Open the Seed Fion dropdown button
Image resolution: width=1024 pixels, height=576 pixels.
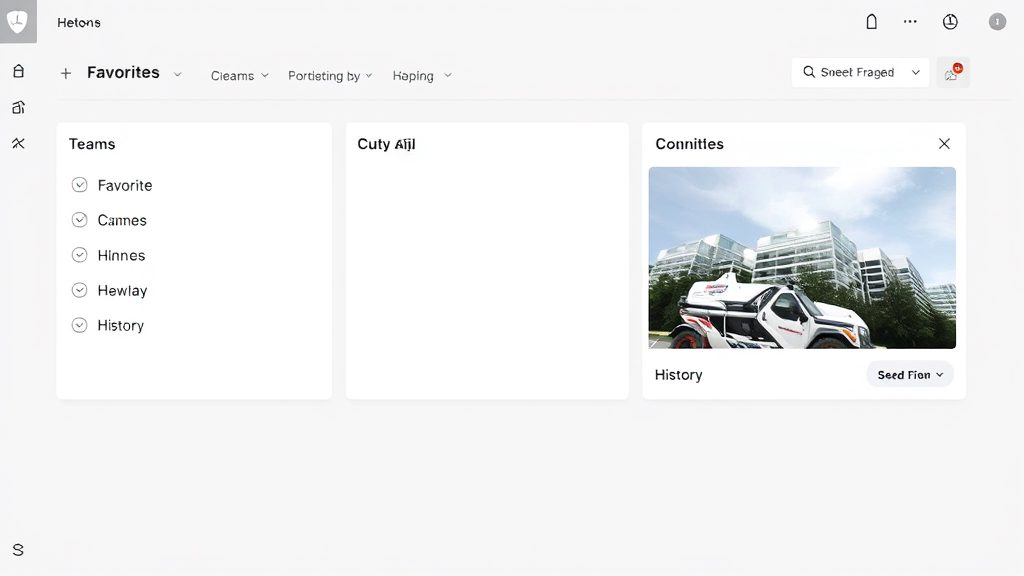[910, 375]
